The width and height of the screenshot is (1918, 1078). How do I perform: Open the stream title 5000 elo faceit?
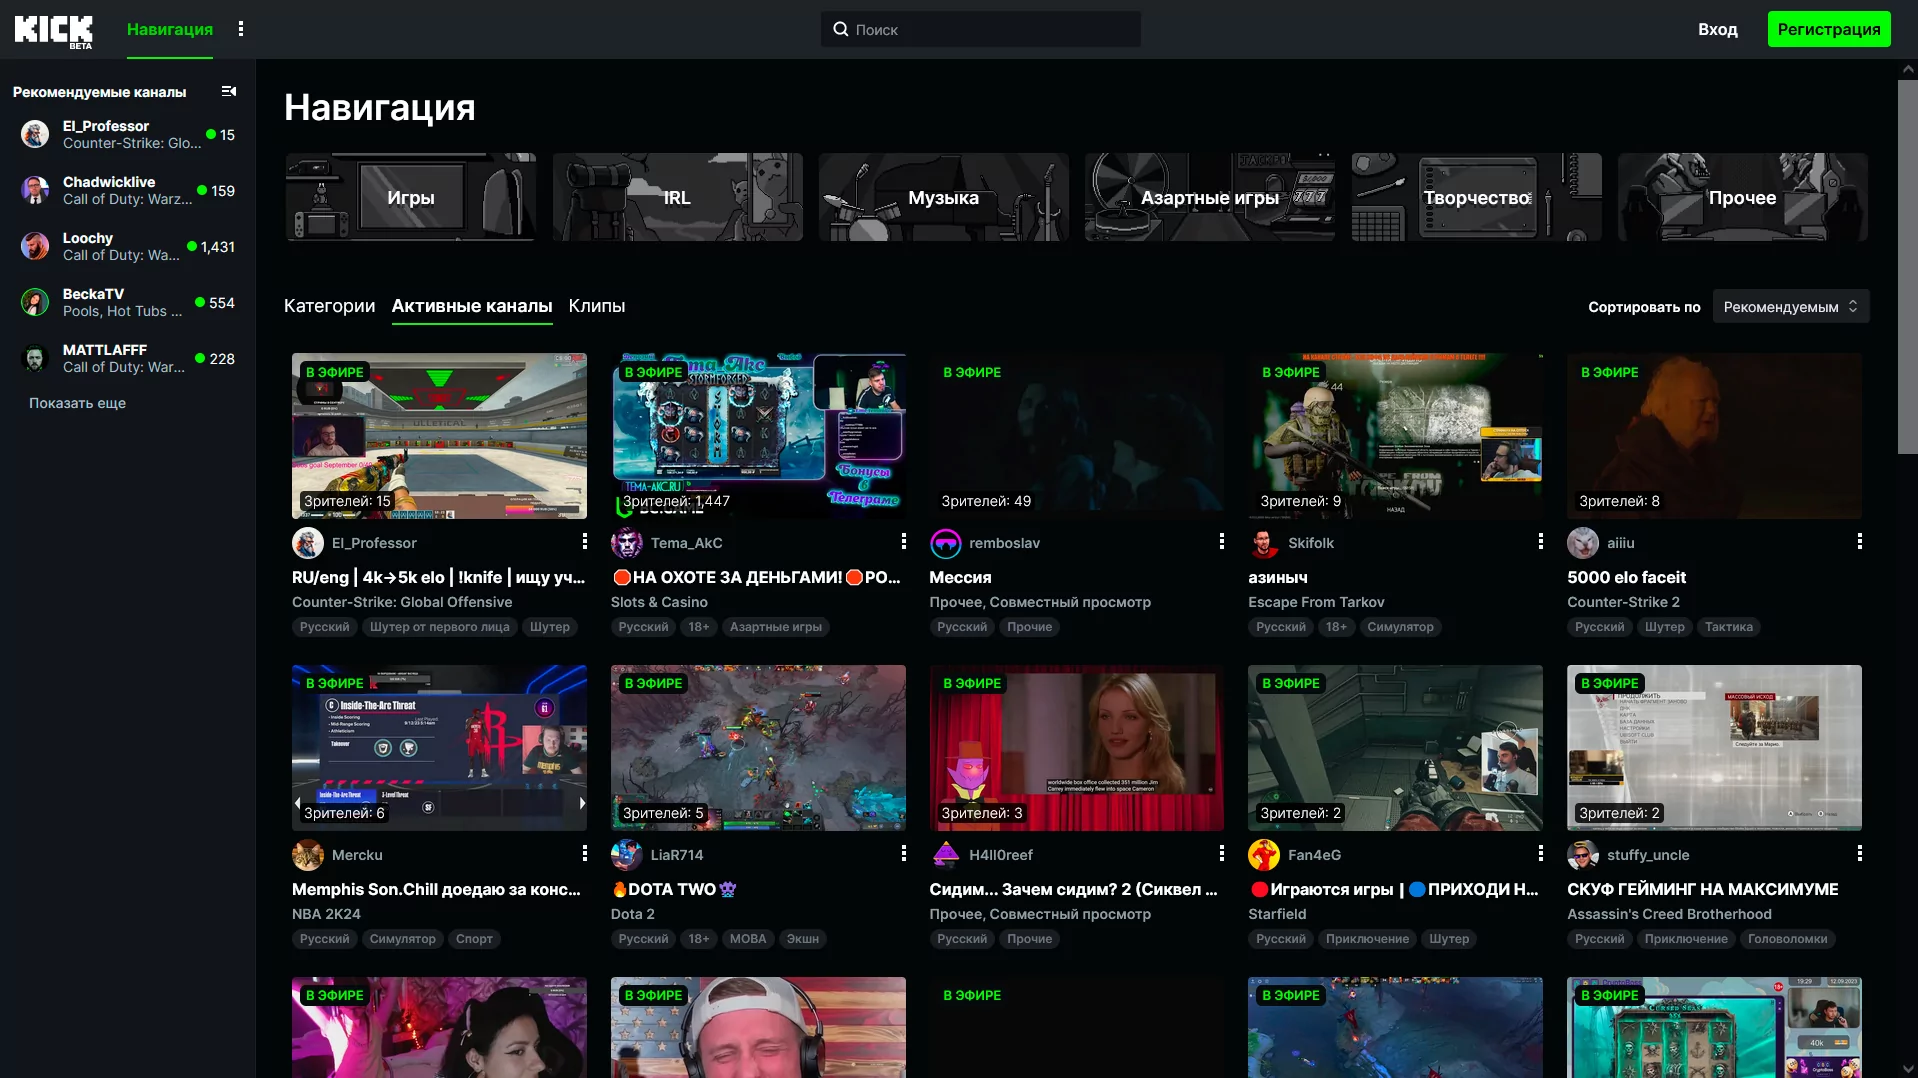pos(1626,577)
